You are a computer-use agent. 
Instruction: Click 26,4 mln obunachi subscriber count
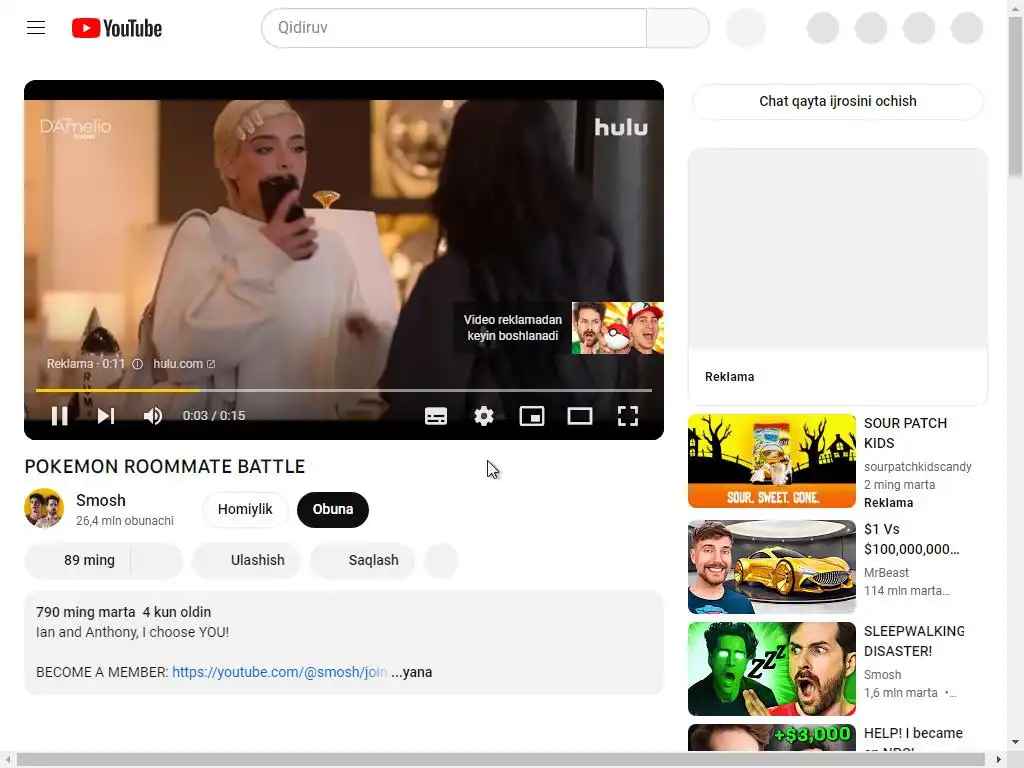pyautogui.click(x=125, y=520)
